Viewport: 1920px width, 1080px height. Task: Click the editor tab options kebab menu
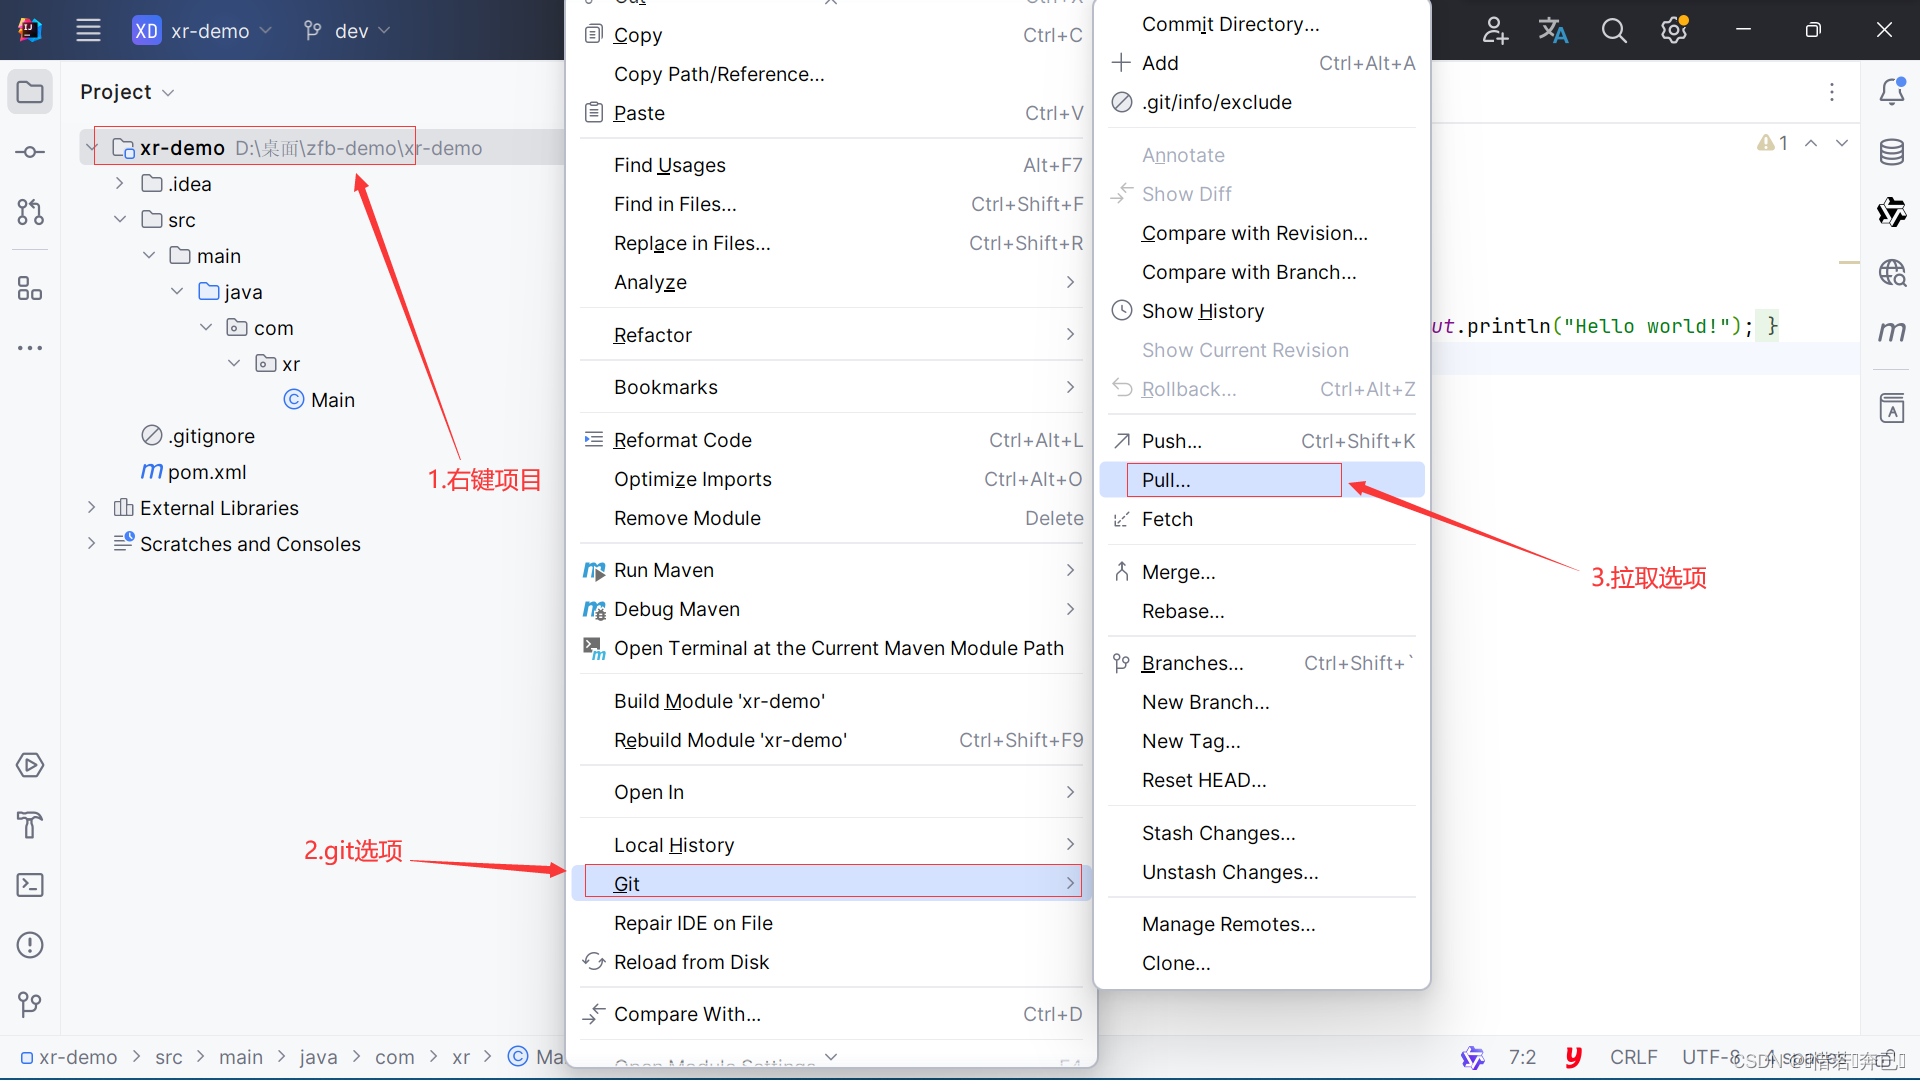[x=1832, y=92]
